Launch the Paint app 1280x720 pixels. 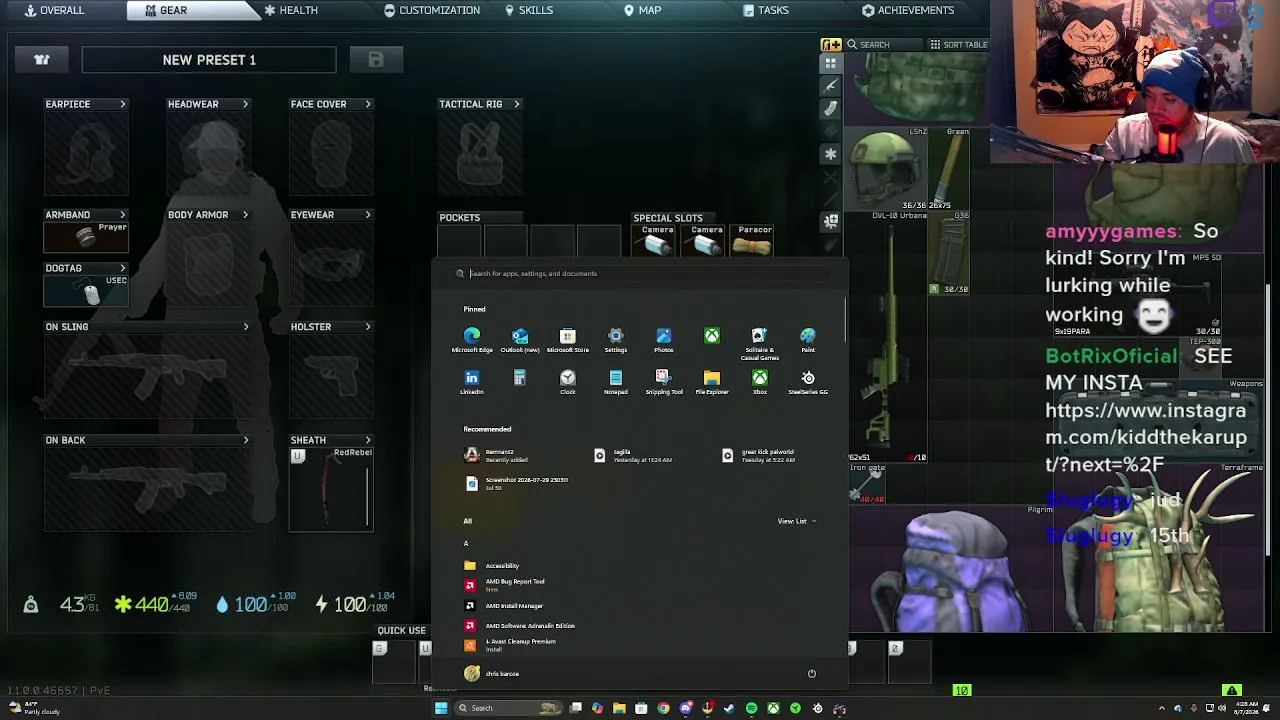click(808, 340)
